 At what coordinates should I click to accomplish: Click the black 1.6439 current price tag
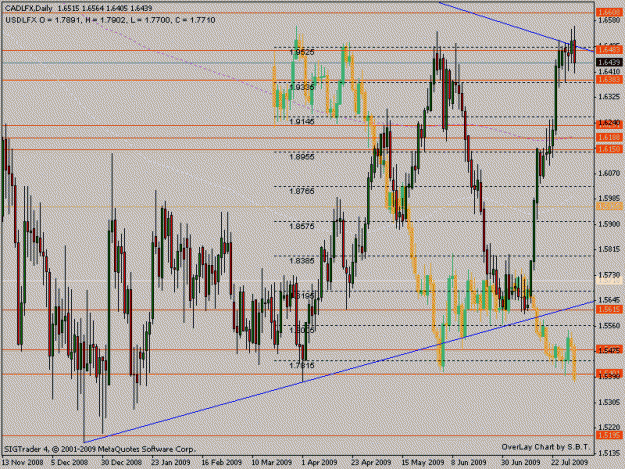point(609,63)
